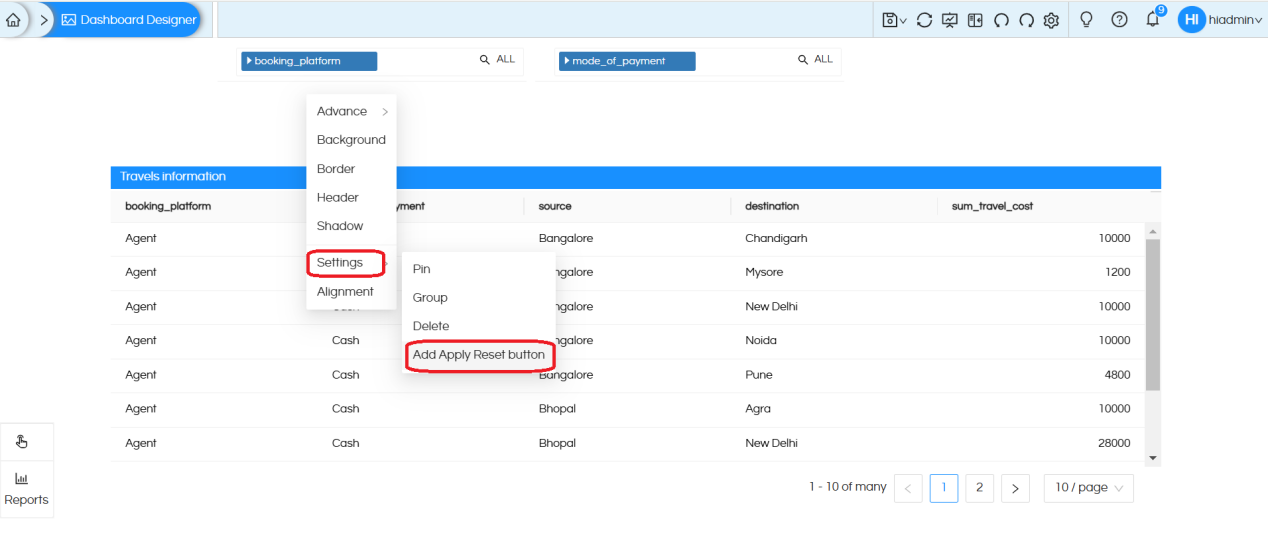Choose Shadow from context menu

click(x=352, y=226)
